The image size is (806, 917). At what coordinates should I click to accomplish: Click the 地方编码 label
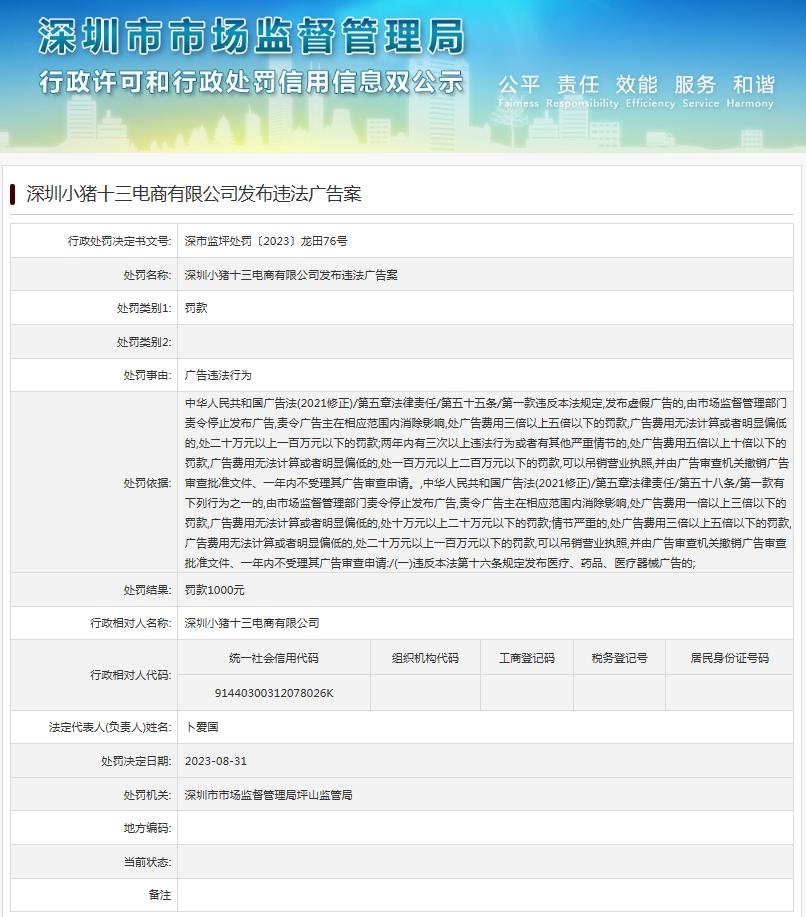pos(147,829)
